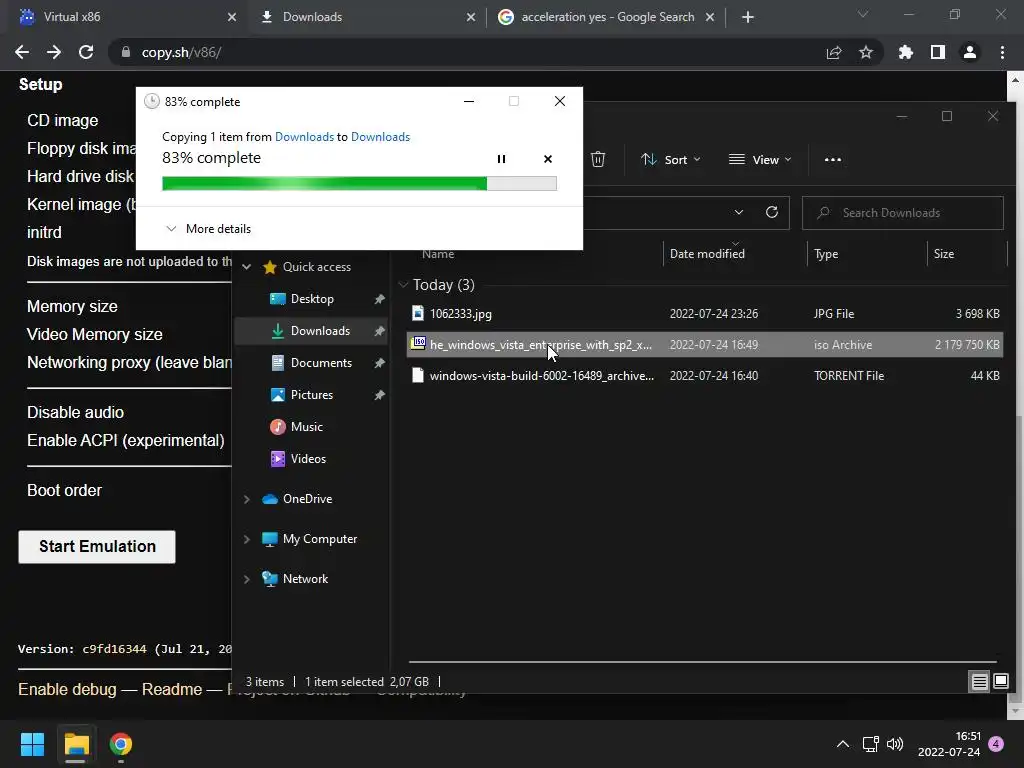Image resolution: width=1024 pixels, height=768 pixels.
Task: Refresh the Downloads folder view
Action: click(x=771, y=212)
